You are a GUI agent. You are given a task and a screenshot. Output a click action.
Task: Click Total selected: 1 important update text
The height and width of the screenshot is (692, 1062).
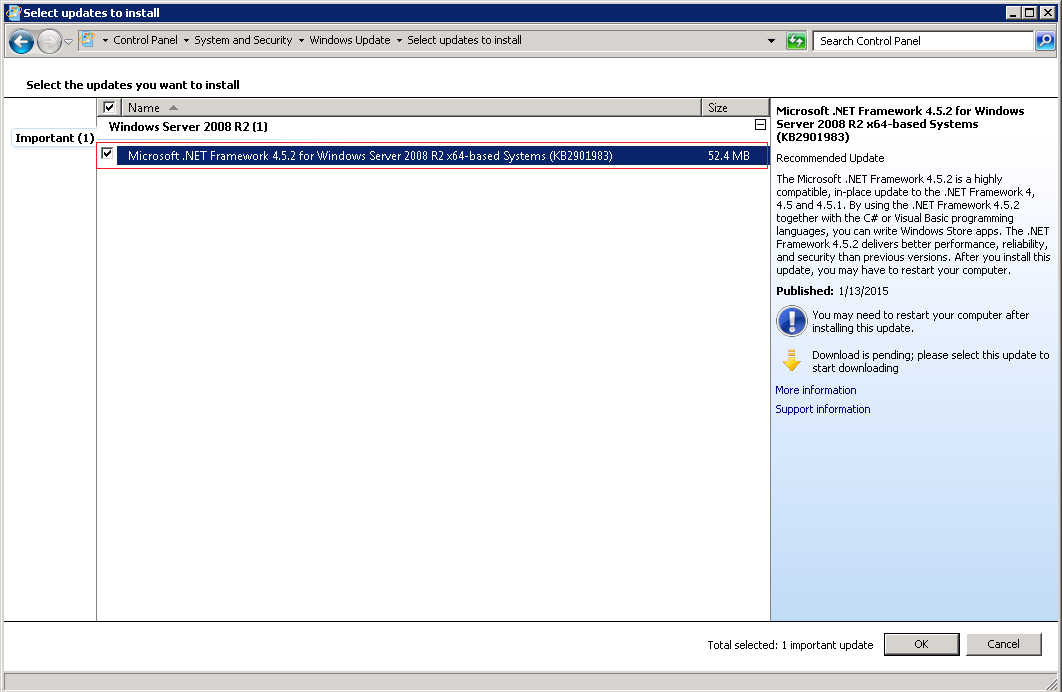tap(790, 645)
